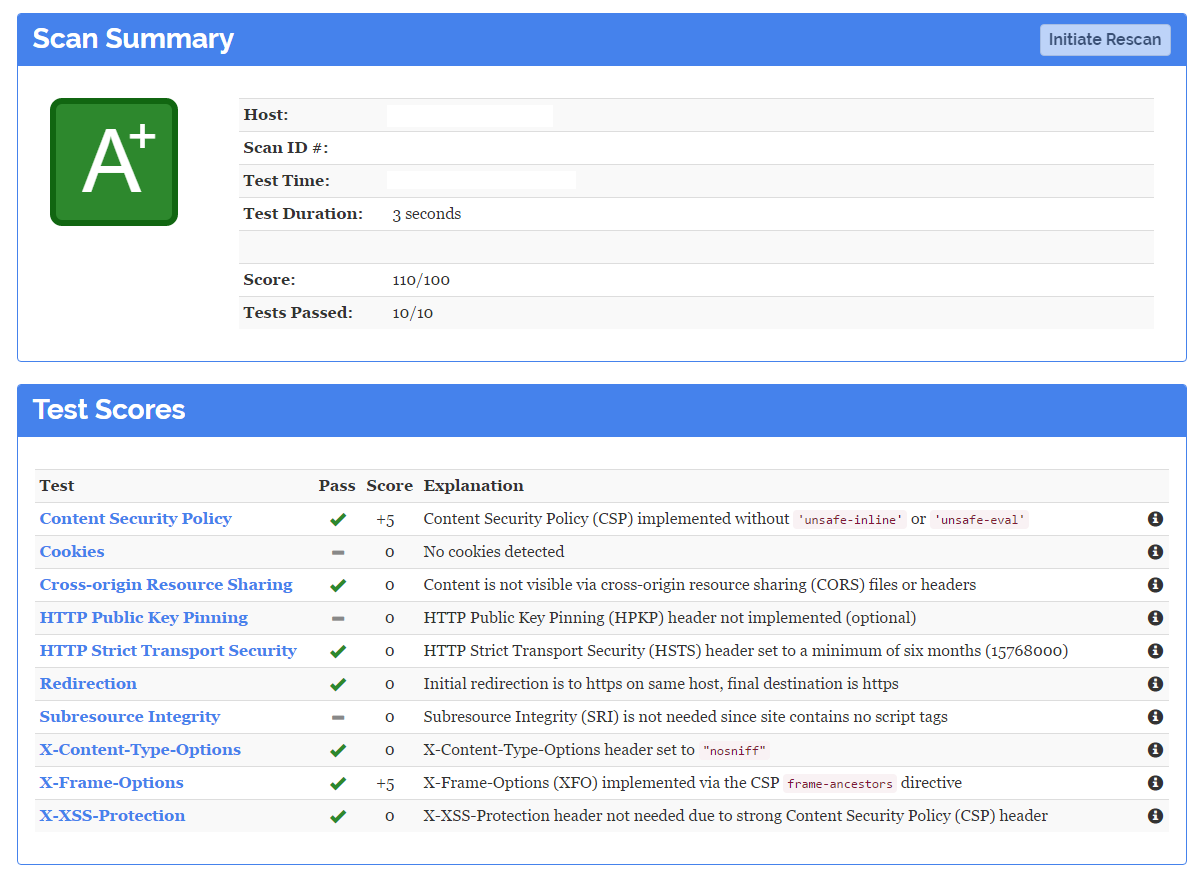Click the '3 seconds' test duration value

tap(427, 214)
